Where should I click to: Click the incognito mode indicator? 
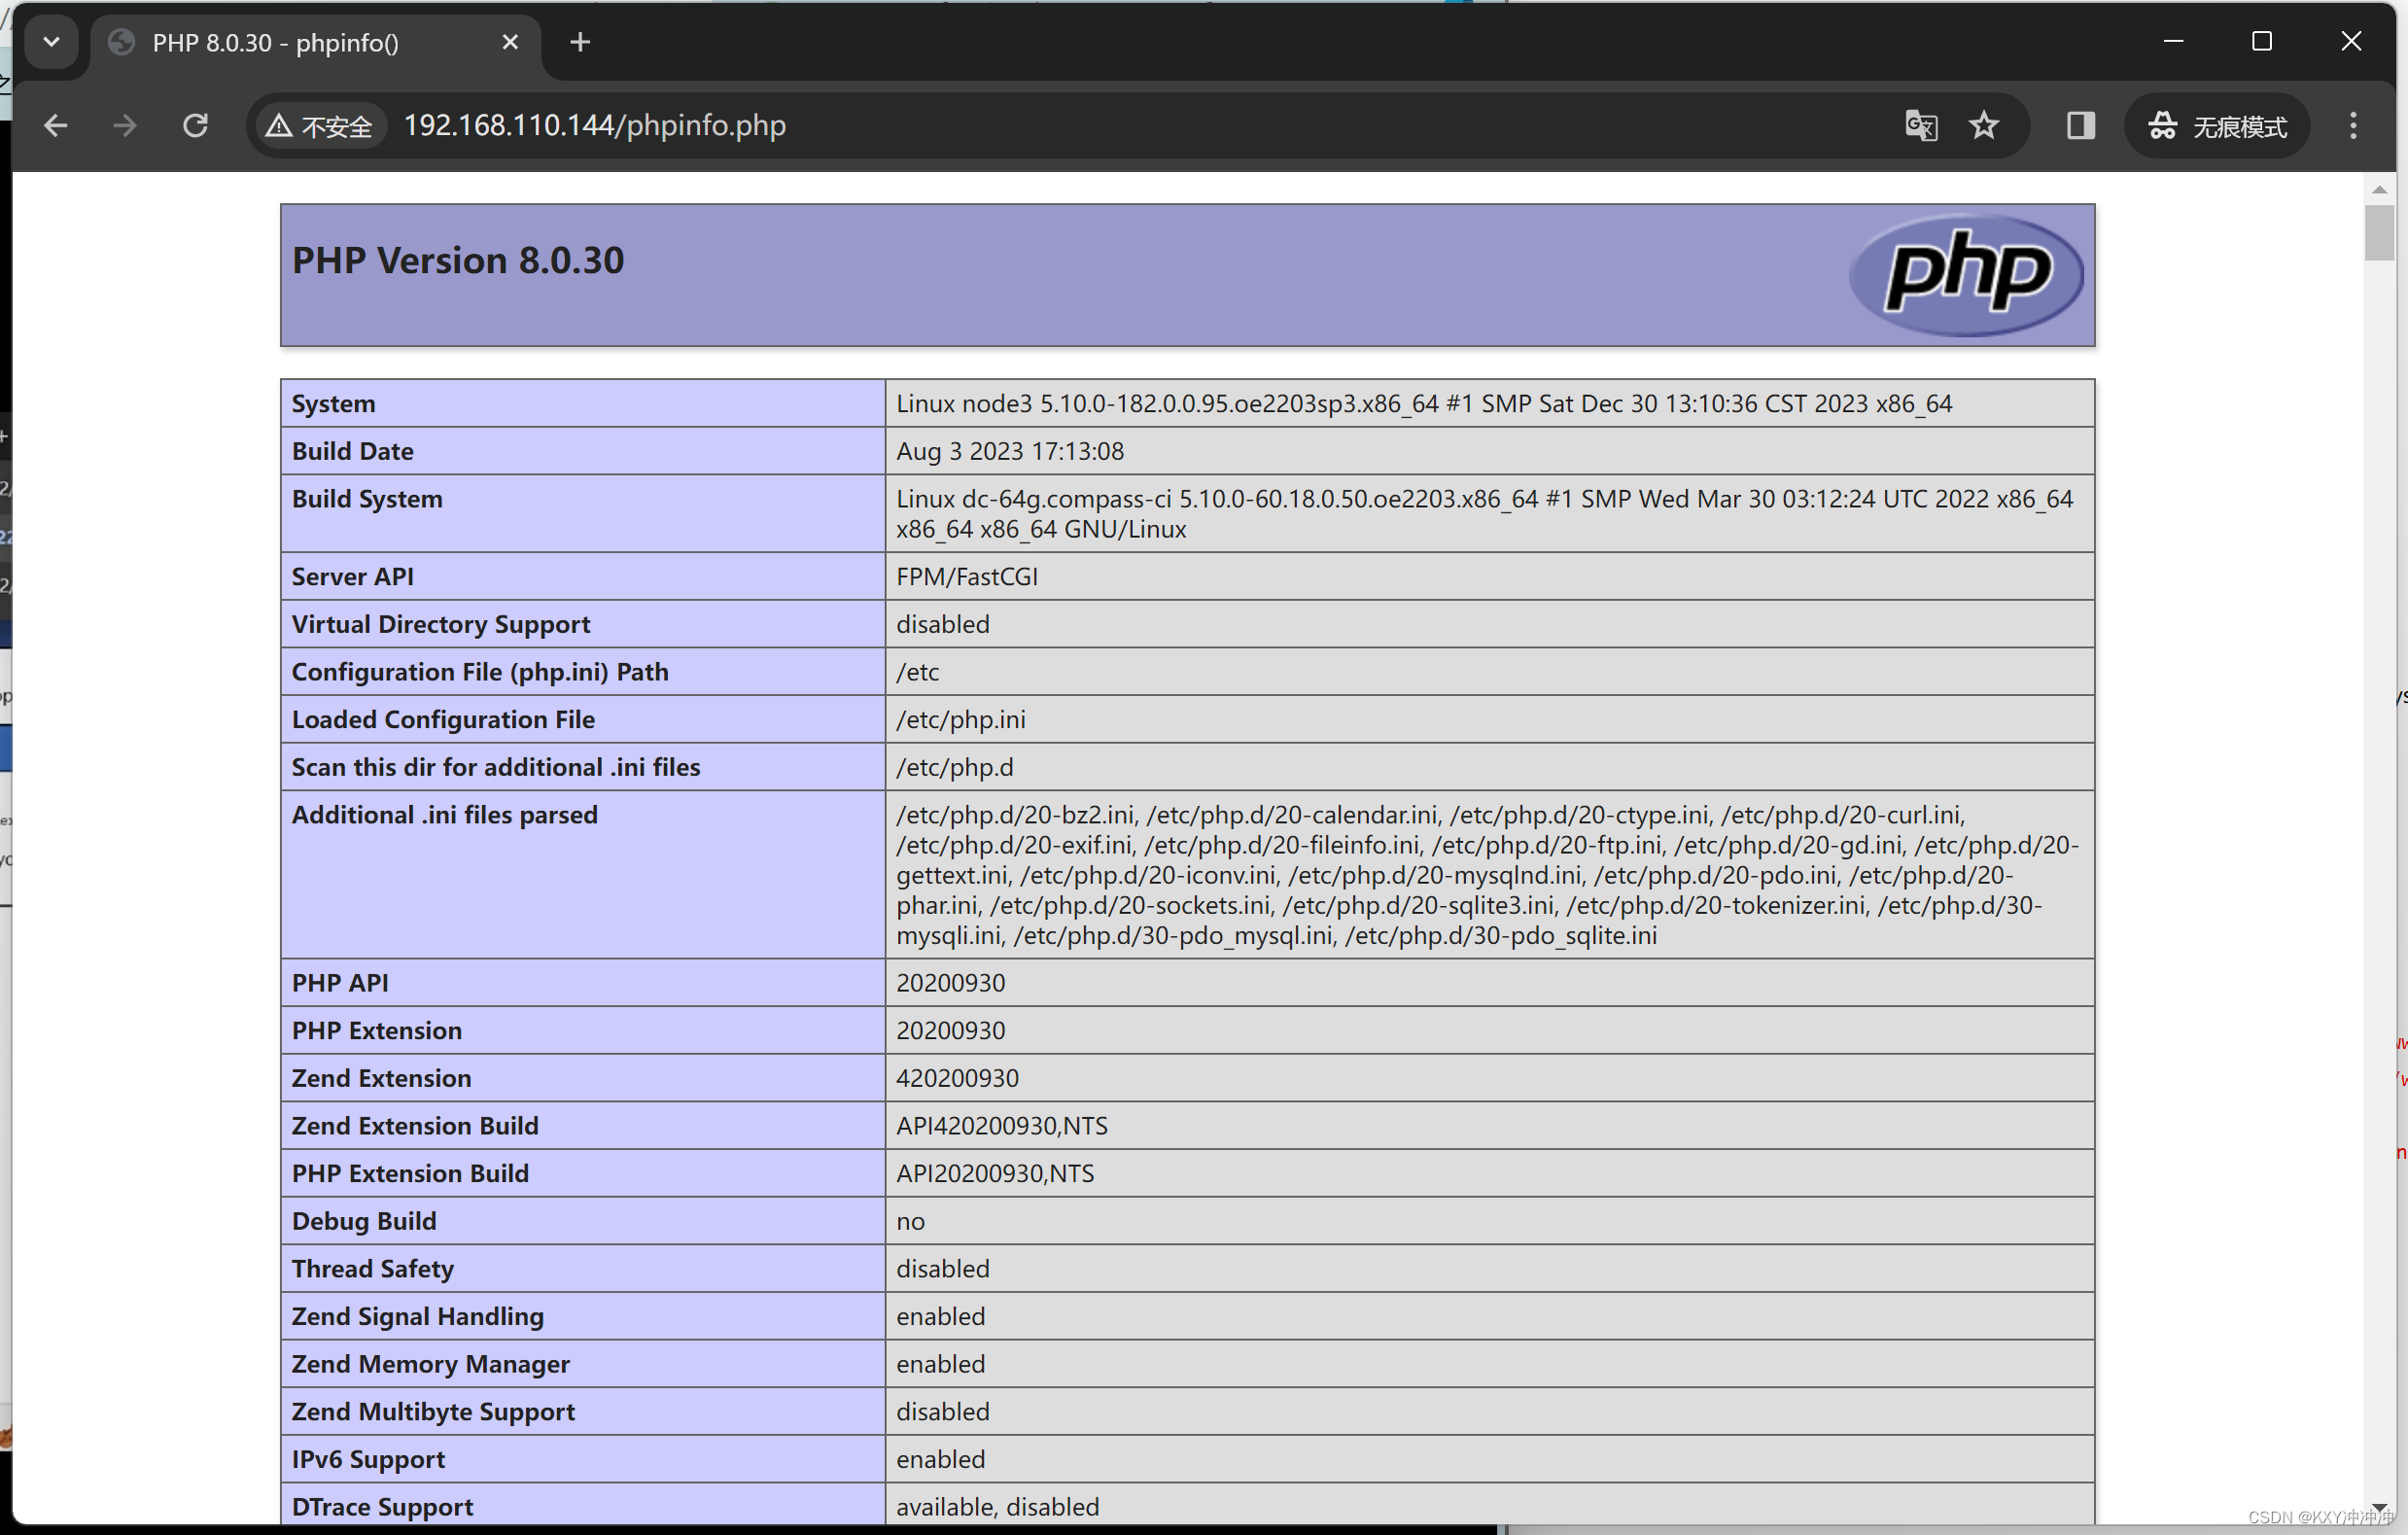point(2217,126)
